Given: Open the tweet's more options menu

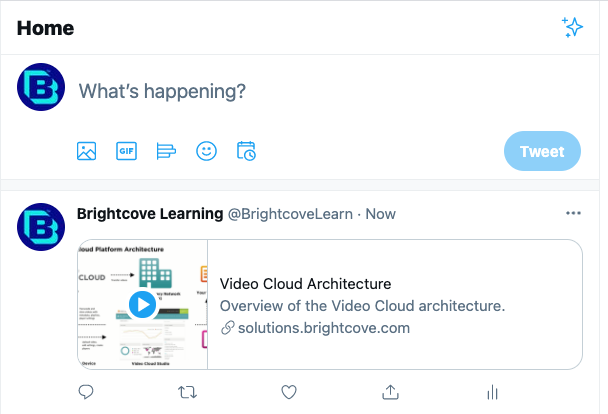Looking at the screenshot, I should (x=573, y=213).
